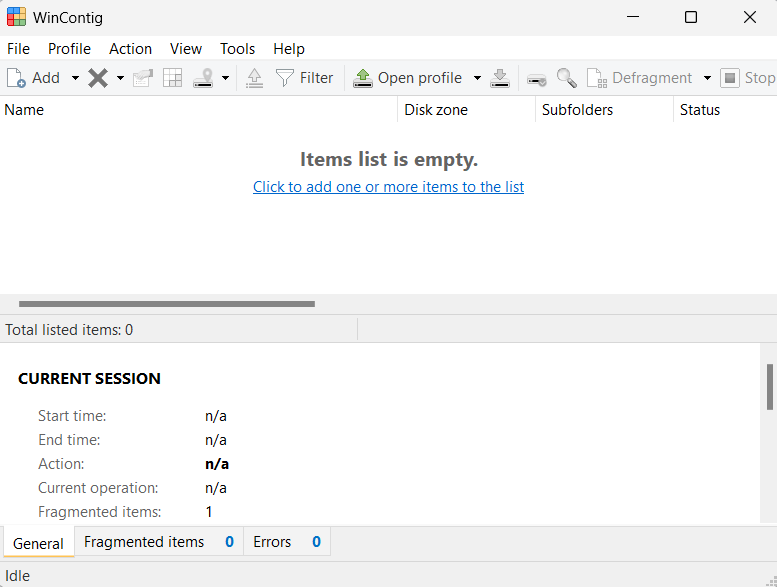Expand the Add button dropdown arrow
The width and height of the screenshot is (777, 587).
(x=75, y=78)
